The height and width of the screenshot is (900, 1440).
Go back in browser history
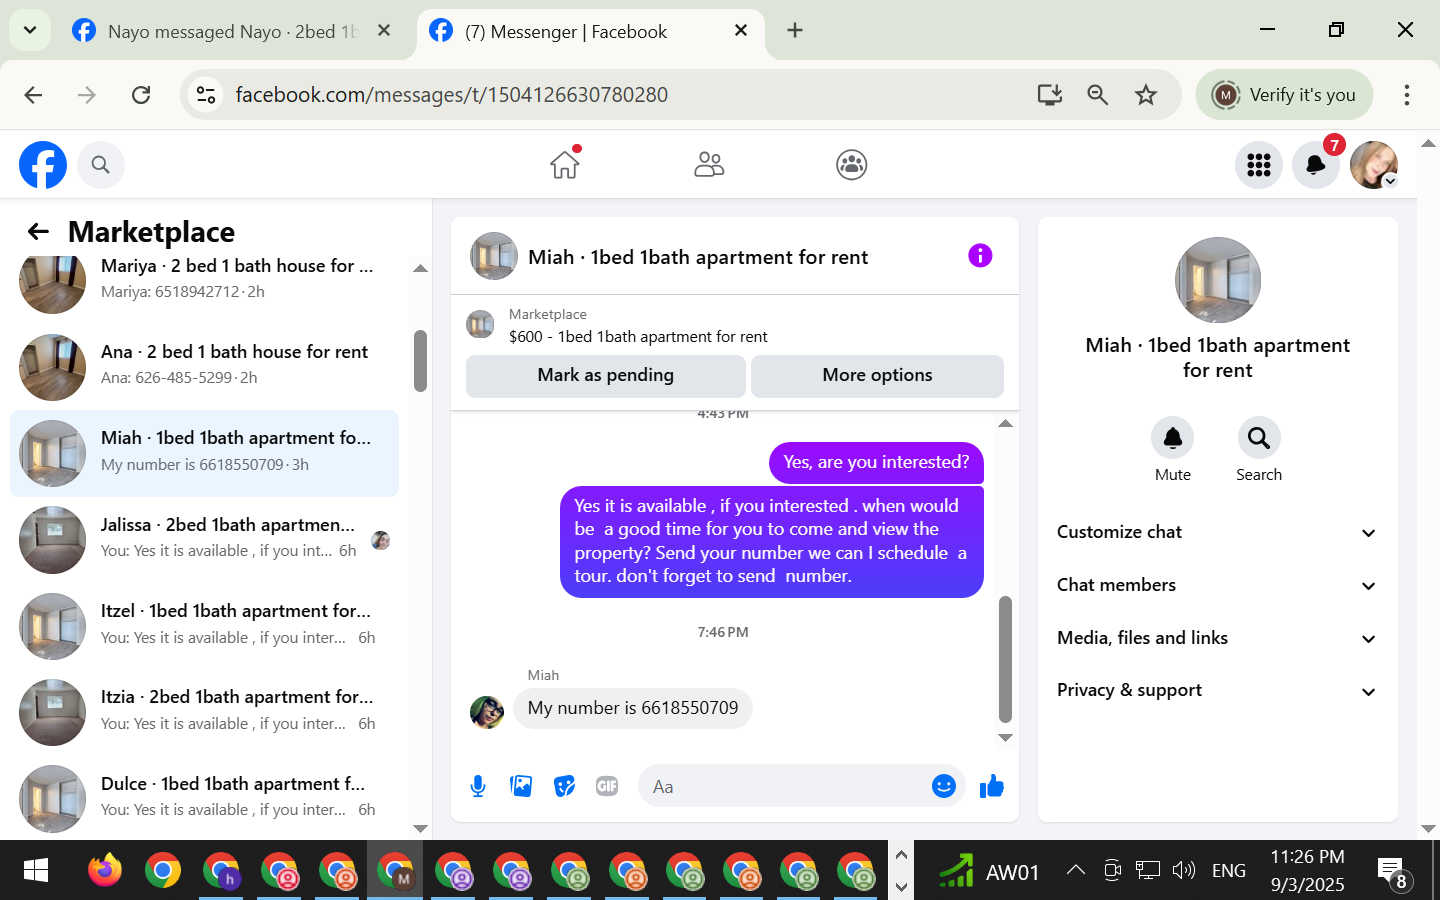(x=33, y=95)
